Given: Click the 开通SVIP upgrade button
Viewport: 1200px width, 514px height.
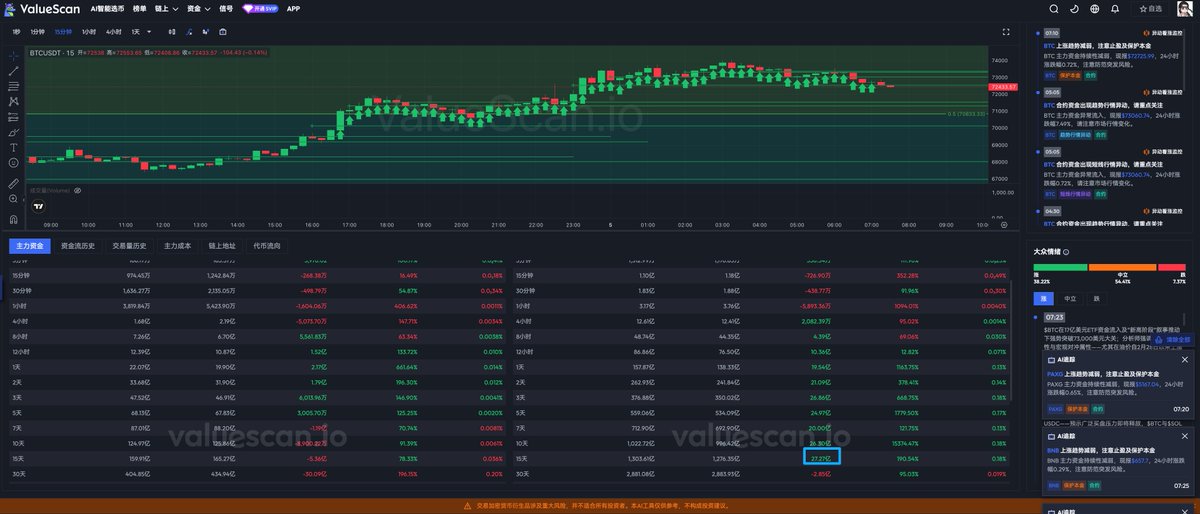Looking at the screenshot, I should pyautogui.click(x=261, y=8).
